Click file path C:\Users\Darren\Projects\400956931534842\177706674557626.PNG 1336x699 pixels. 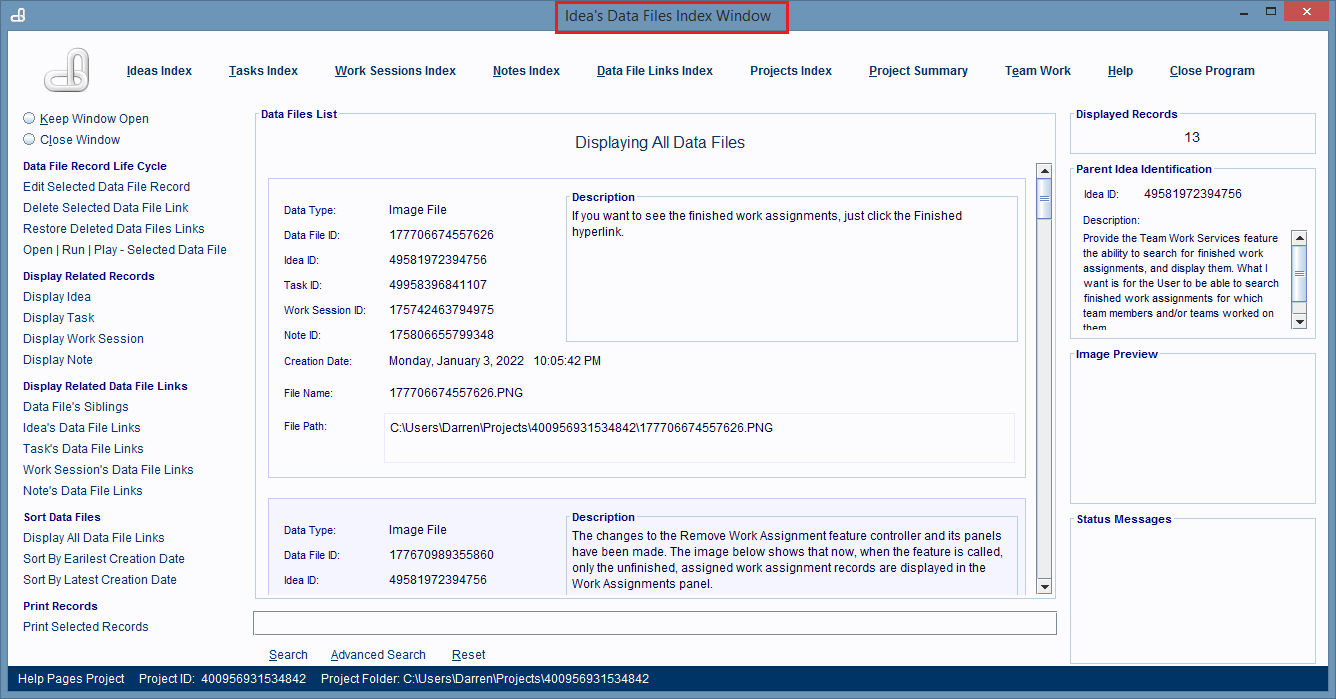[x=581, y=428]
